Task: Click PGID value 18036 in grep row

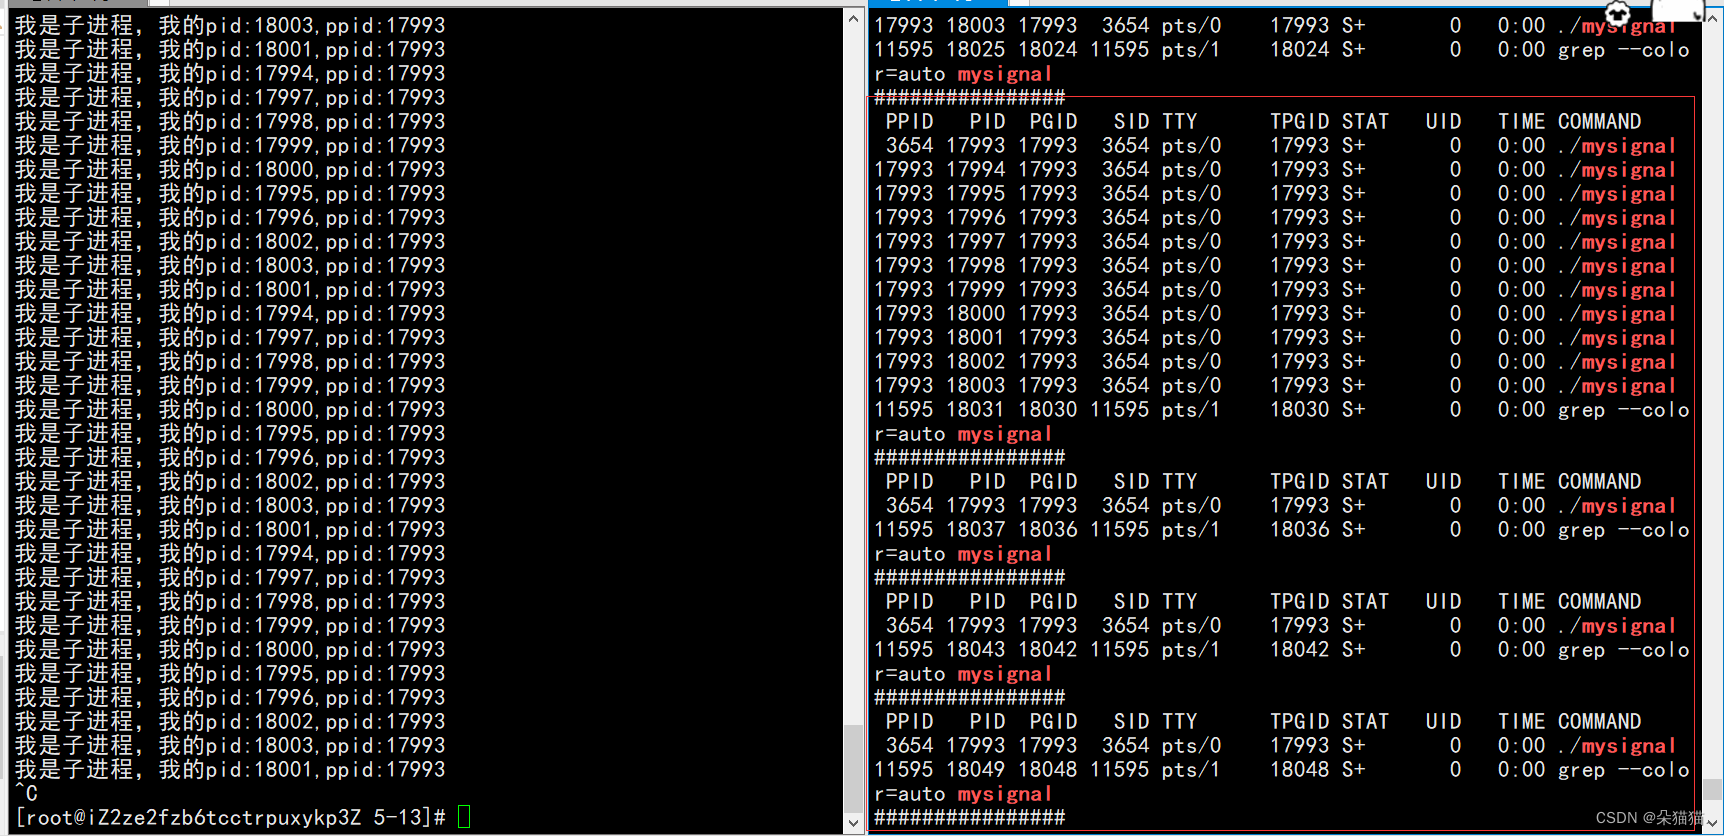Action: pyautogui.click(x=1047, y=529)
